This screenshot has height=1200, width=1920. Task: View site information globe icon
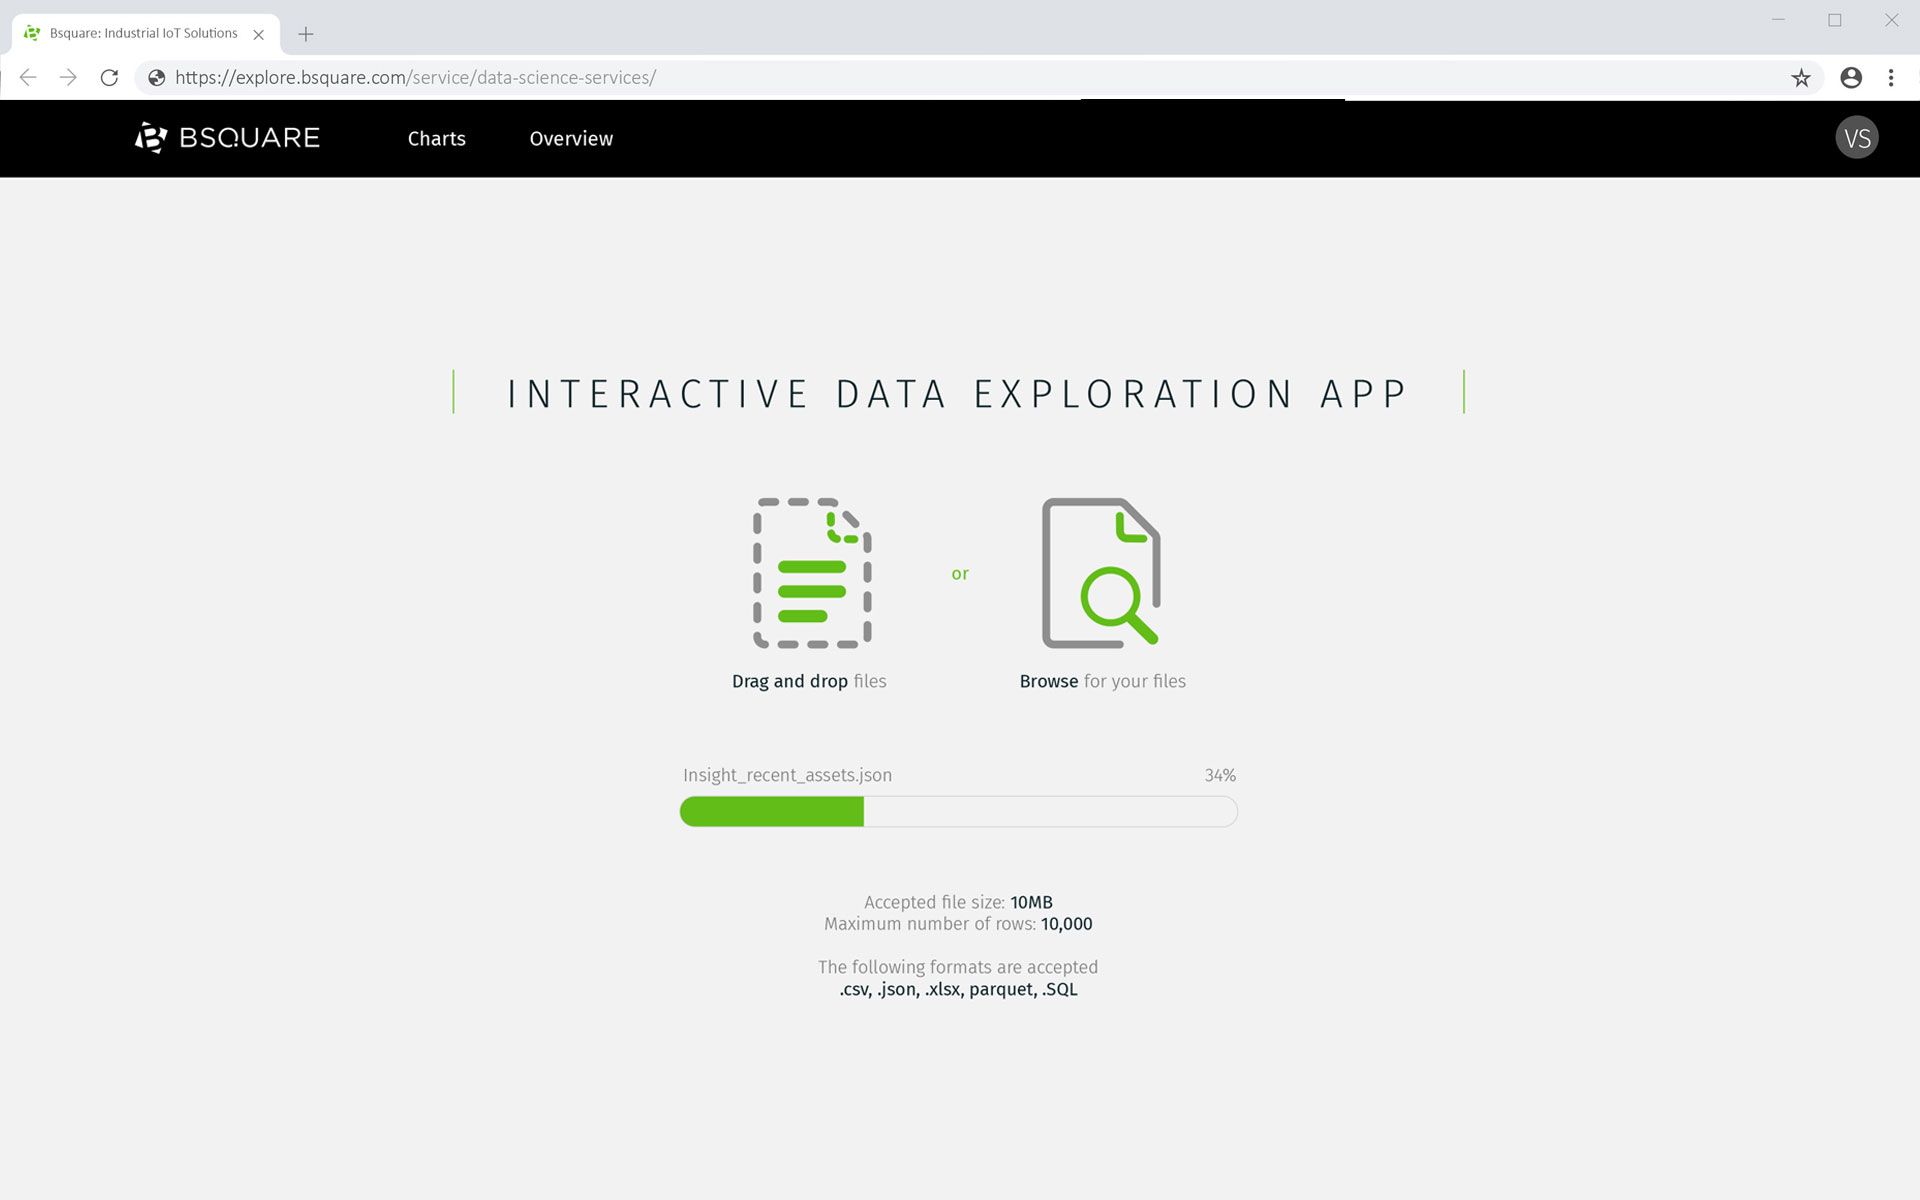156,78
